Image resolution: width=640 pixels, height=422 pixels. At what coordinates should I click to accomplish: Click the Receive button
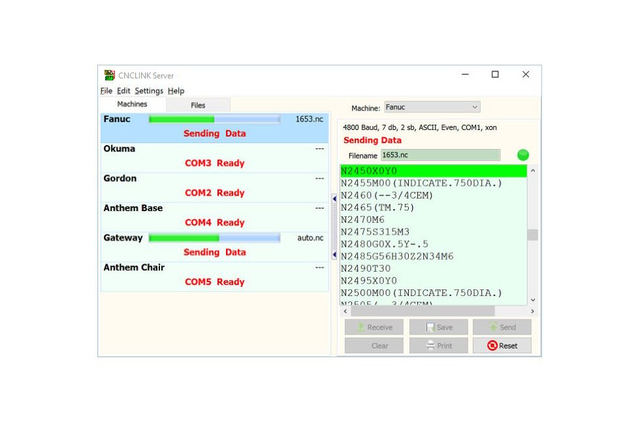pos(374,327)
